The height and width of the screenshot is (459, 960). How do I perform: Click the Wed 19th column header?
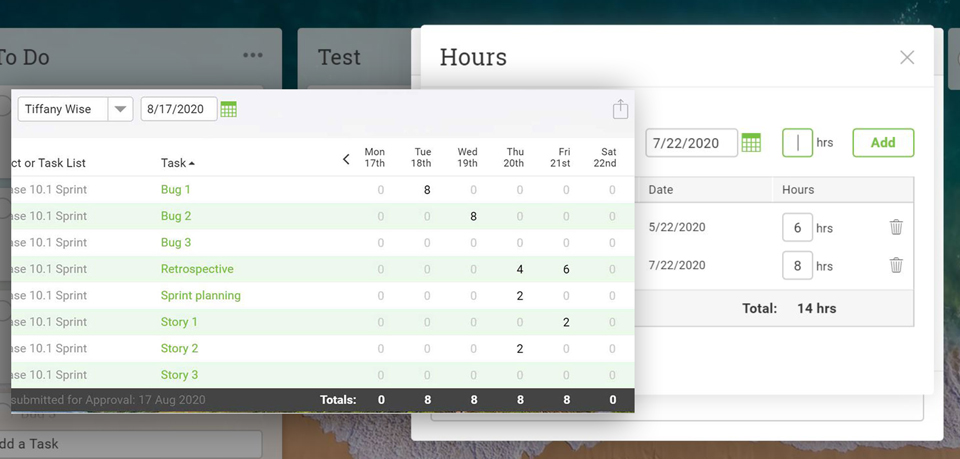pos(467,157)
